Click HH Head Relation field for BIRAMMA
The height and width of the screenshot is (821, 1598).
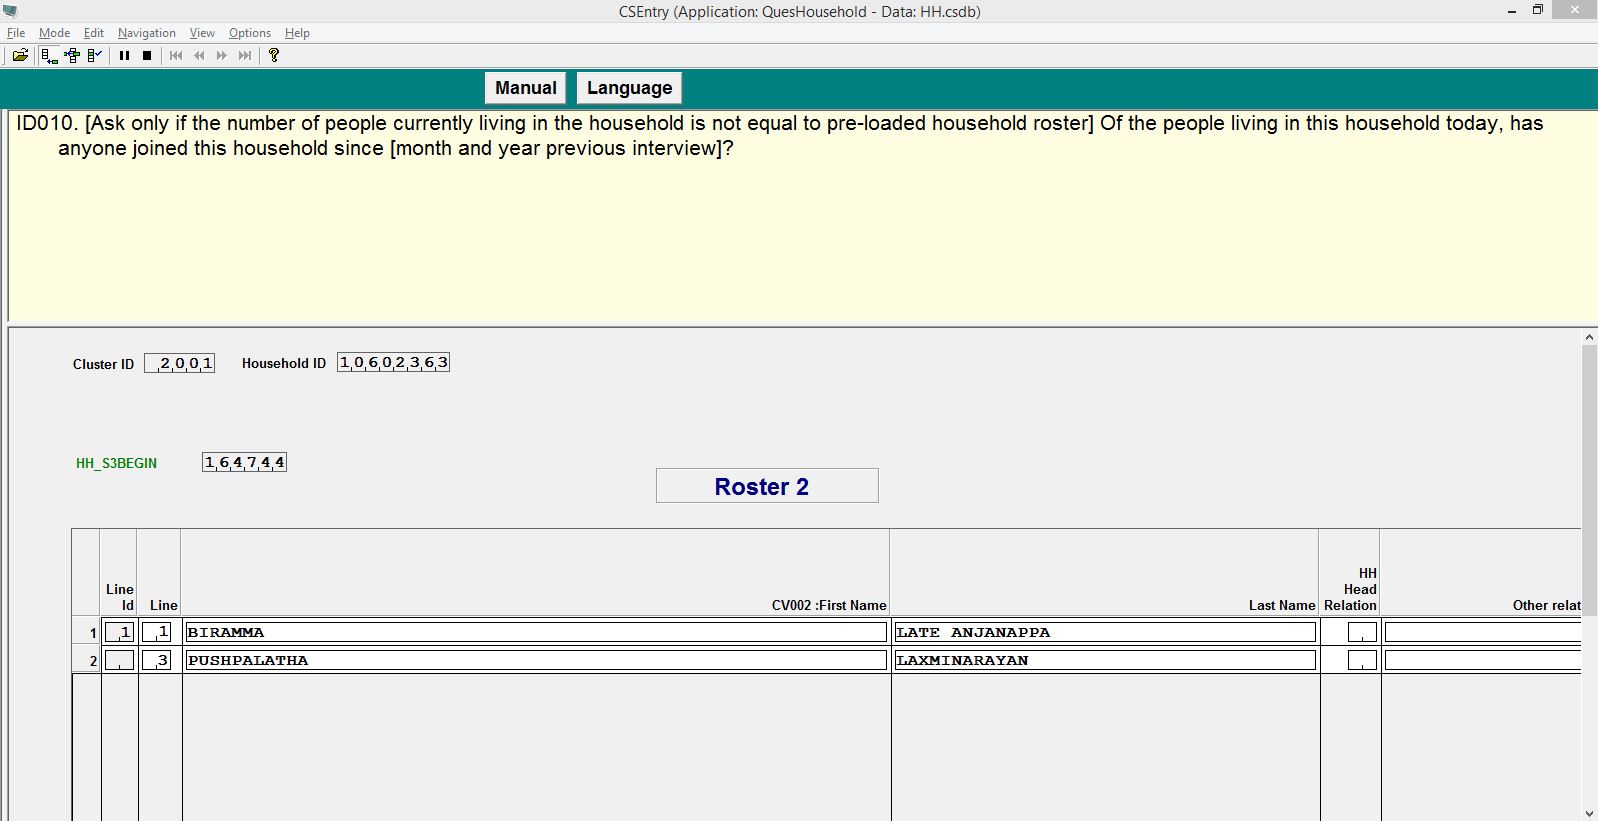point(1362,632)
